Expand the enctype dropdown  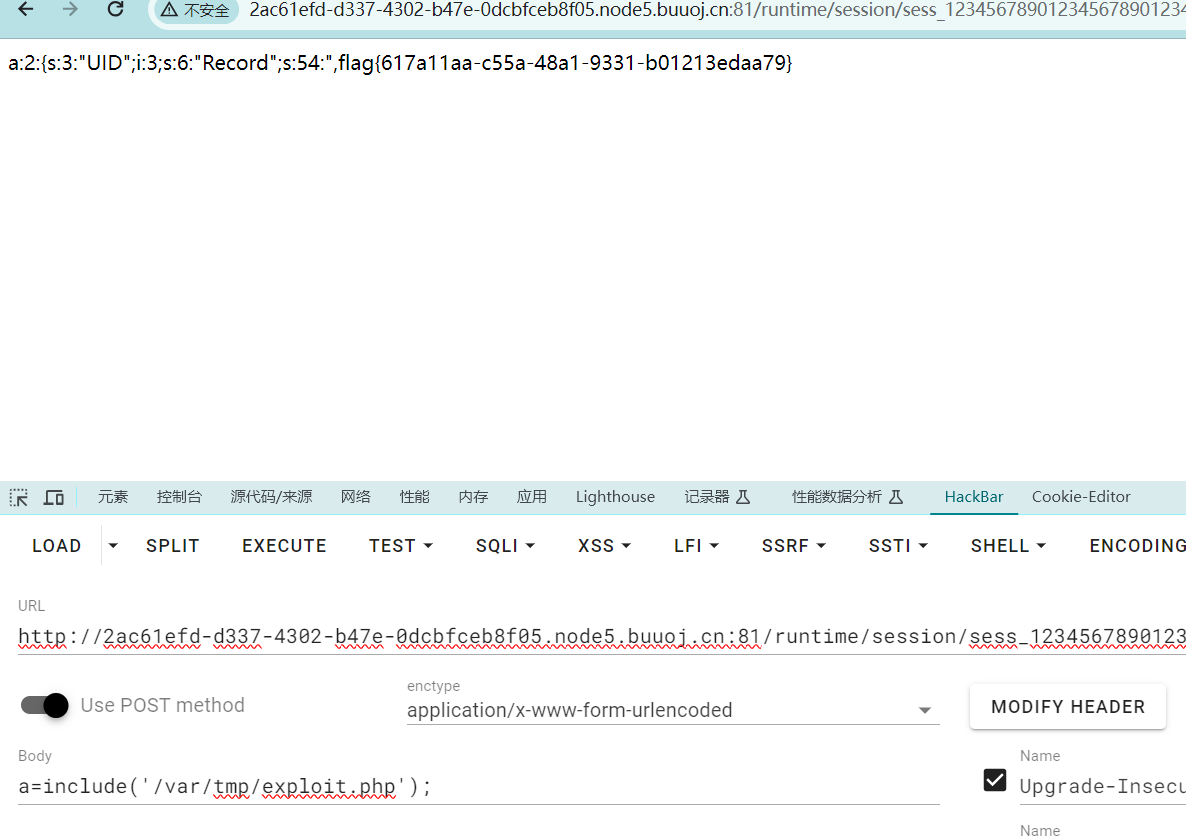pos(924,711)
